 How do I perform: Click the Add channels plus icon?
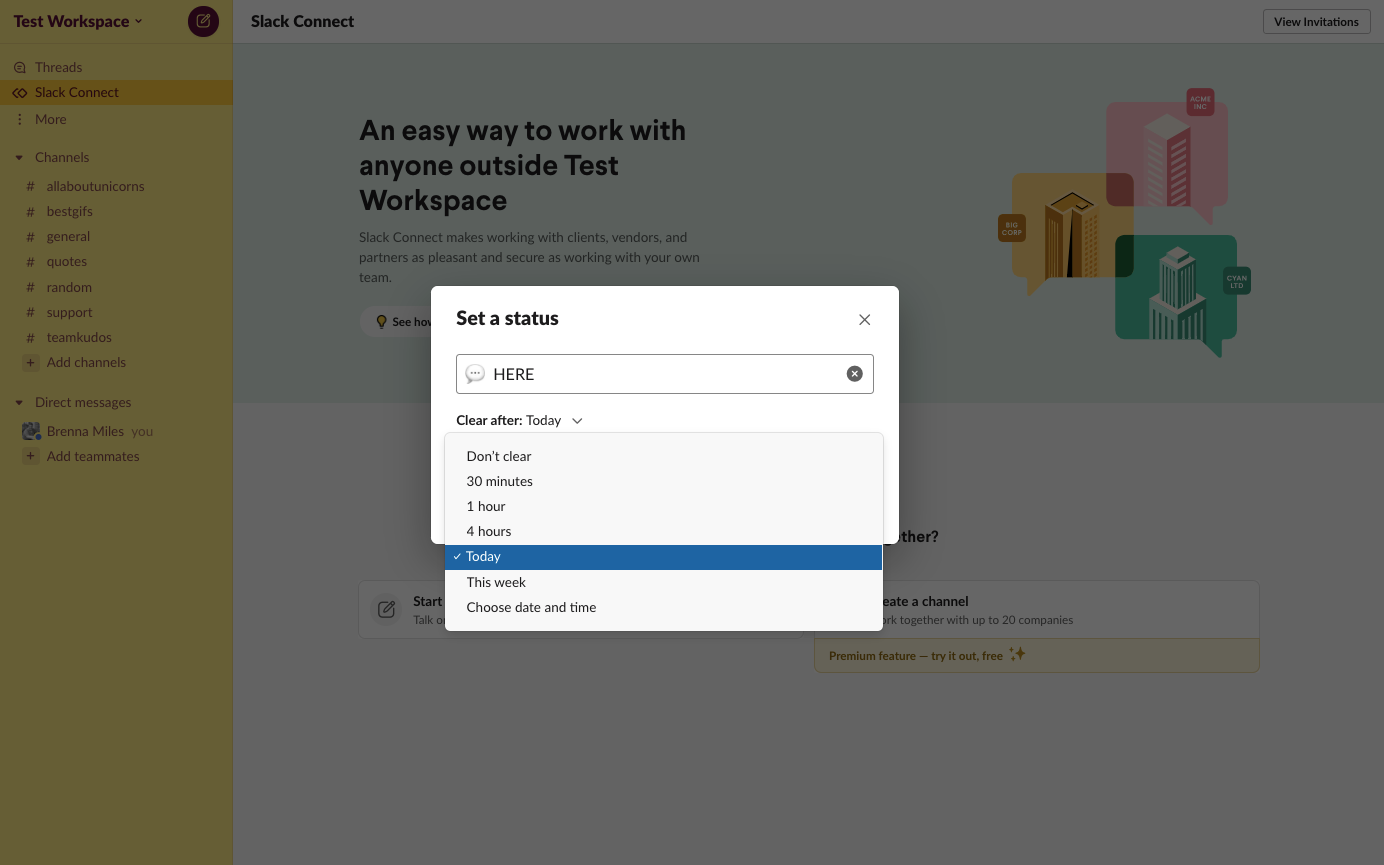coord(31,362)
